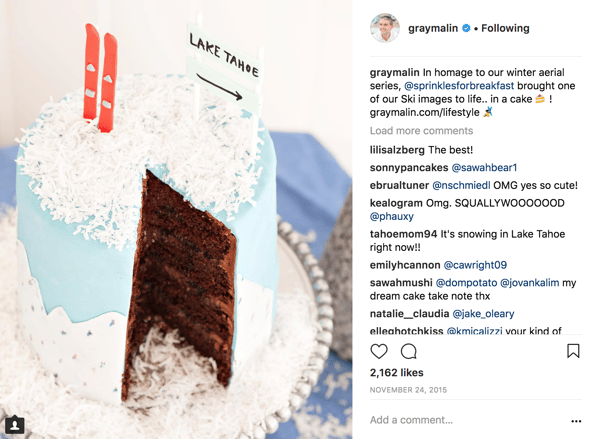Open graymalin username in header
The height and width of the screenshot is (439, 600).
(433, 28)
